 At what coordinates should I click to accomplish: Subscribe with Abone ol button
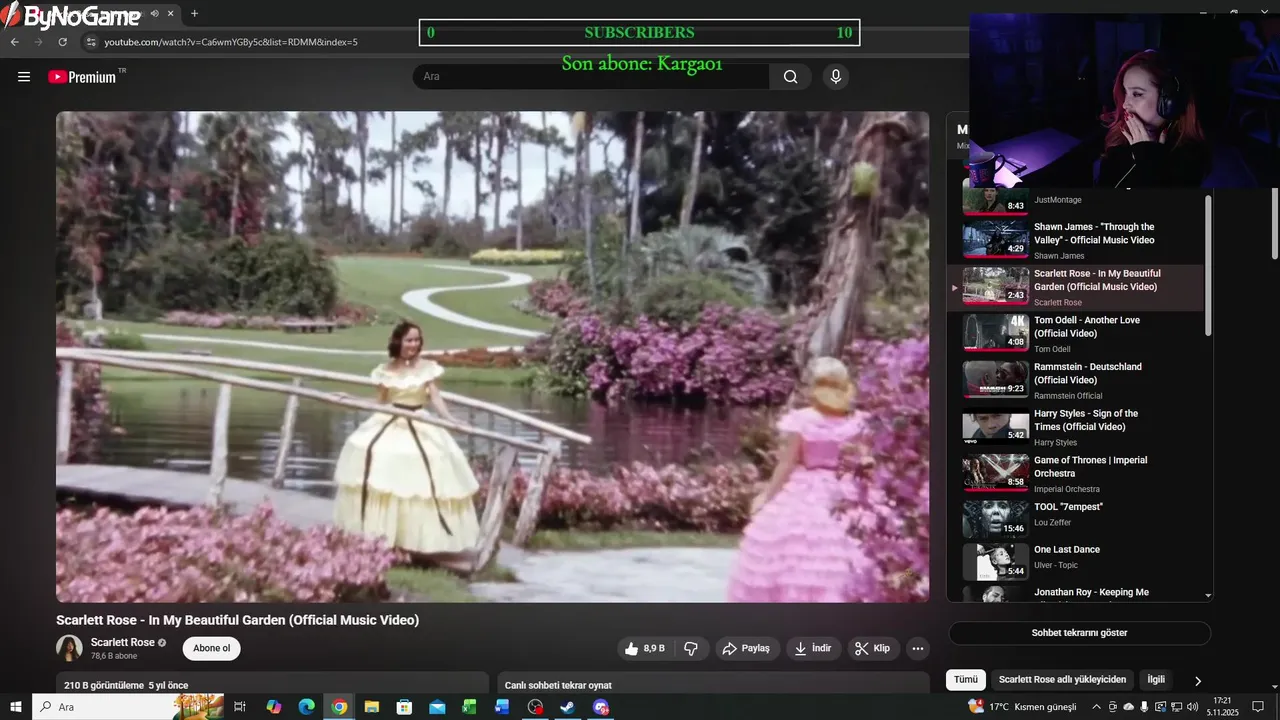[x=211, y=648]
